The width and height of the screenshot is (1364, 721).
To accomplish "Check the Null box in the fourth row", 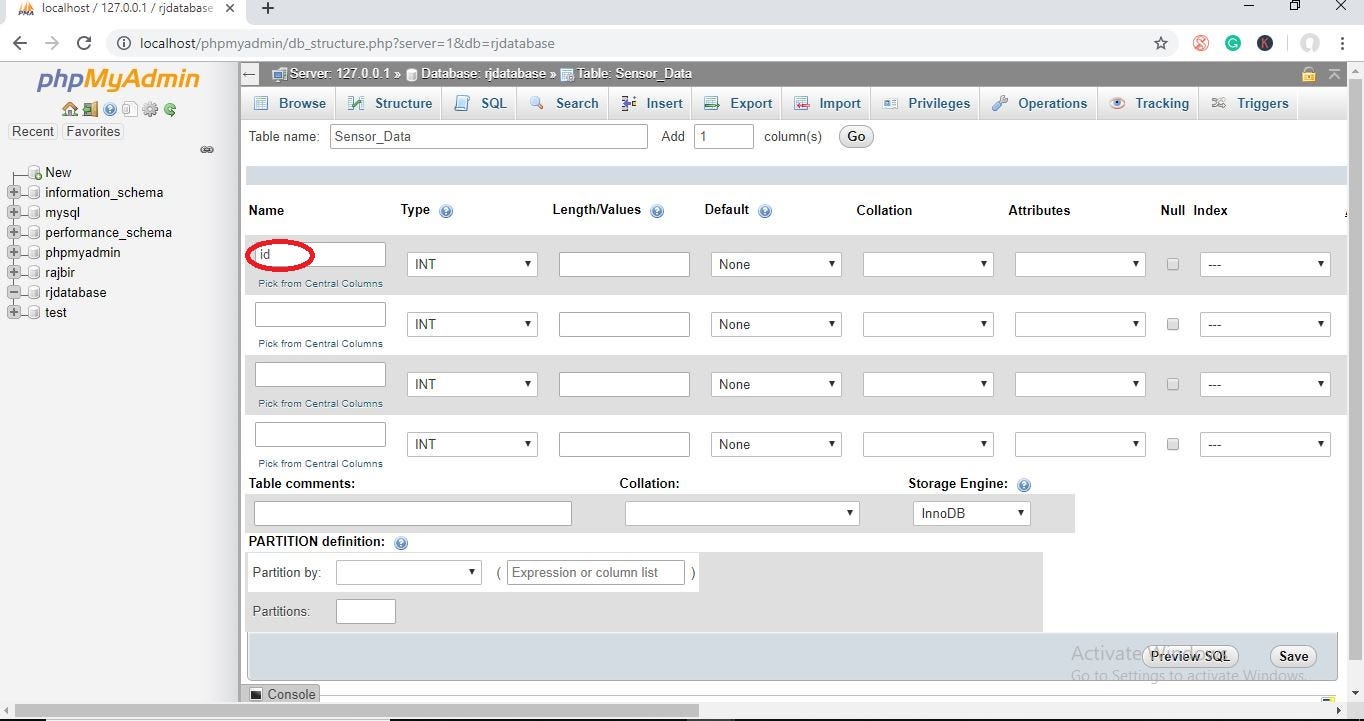I will coord(1172,444).
